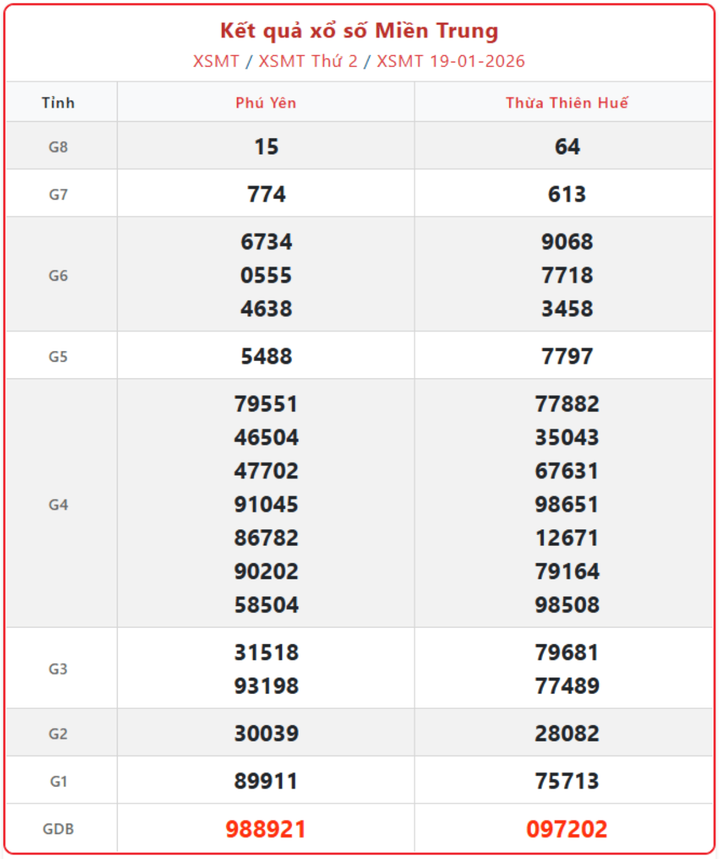Viewport: 720px width, 859px height.
Task: Select Phú Yên special prize number 988921
Action: pyautogui.click(x=266, y=829)
